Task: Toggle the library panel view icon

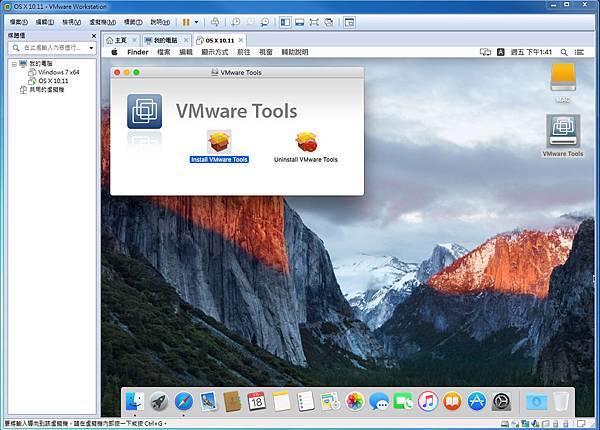Action: point(285,22)
